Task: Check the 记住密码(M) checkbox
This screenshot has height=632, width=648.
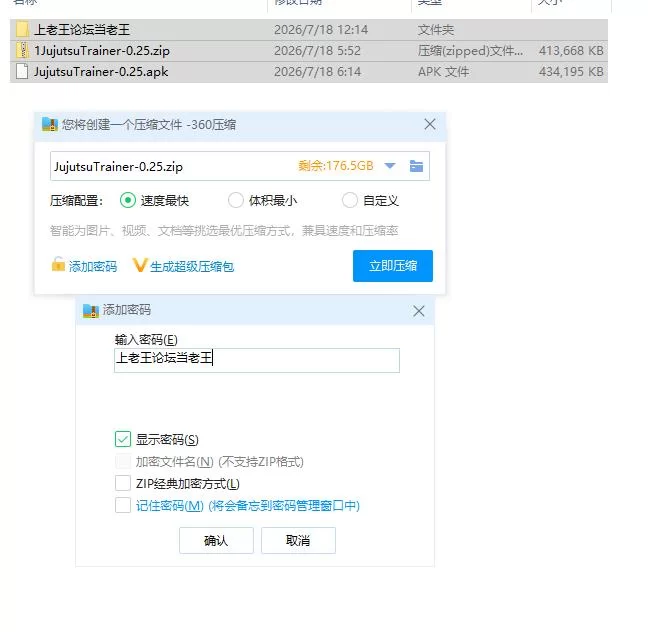Action: tap(123, 505)
